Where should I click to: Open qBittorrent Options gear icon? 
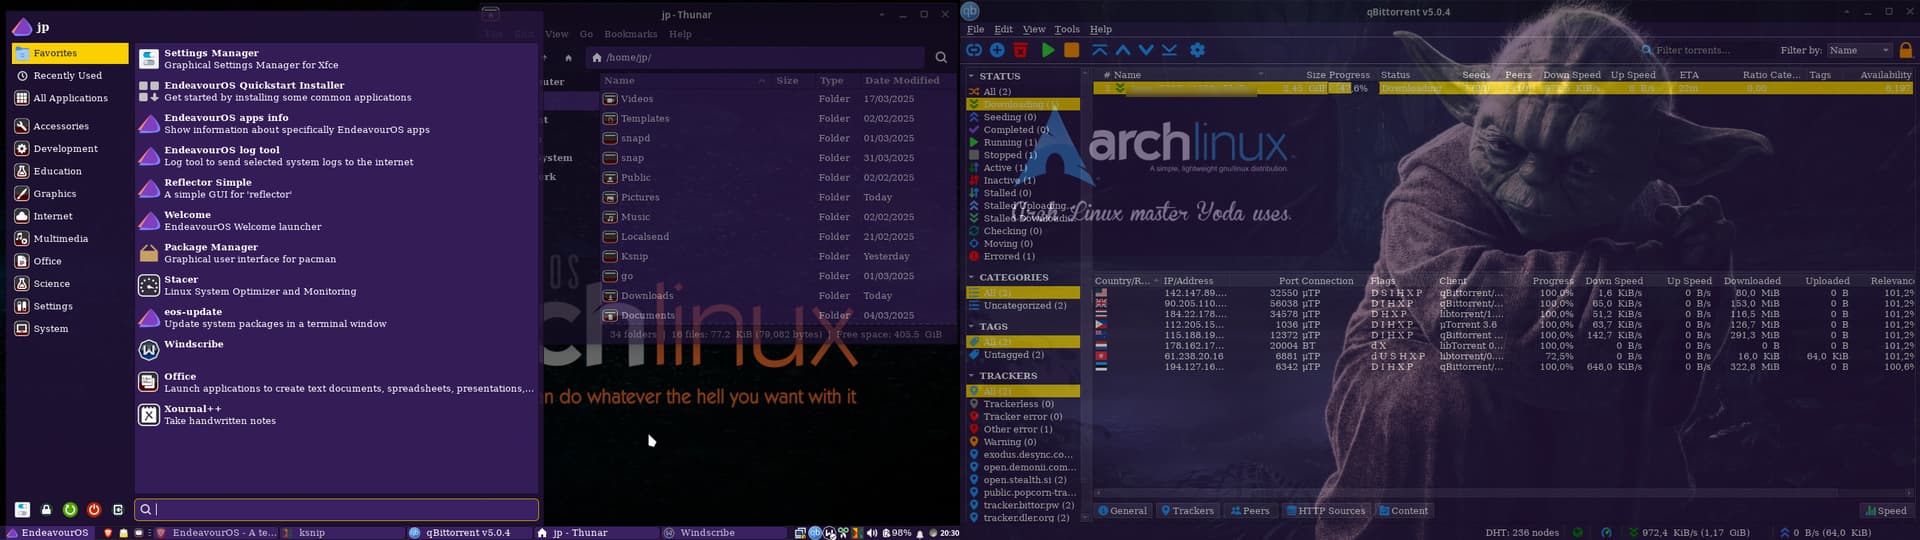tap(1197, 50)
